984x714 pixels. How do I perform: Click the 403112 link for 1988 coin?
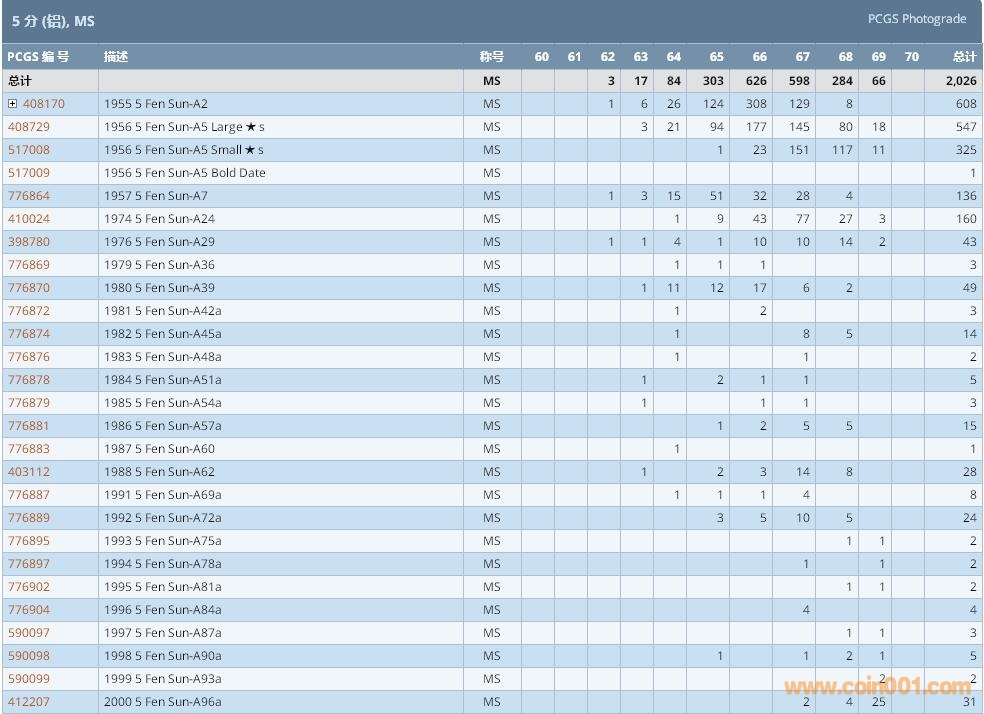[x=28, y=472]
